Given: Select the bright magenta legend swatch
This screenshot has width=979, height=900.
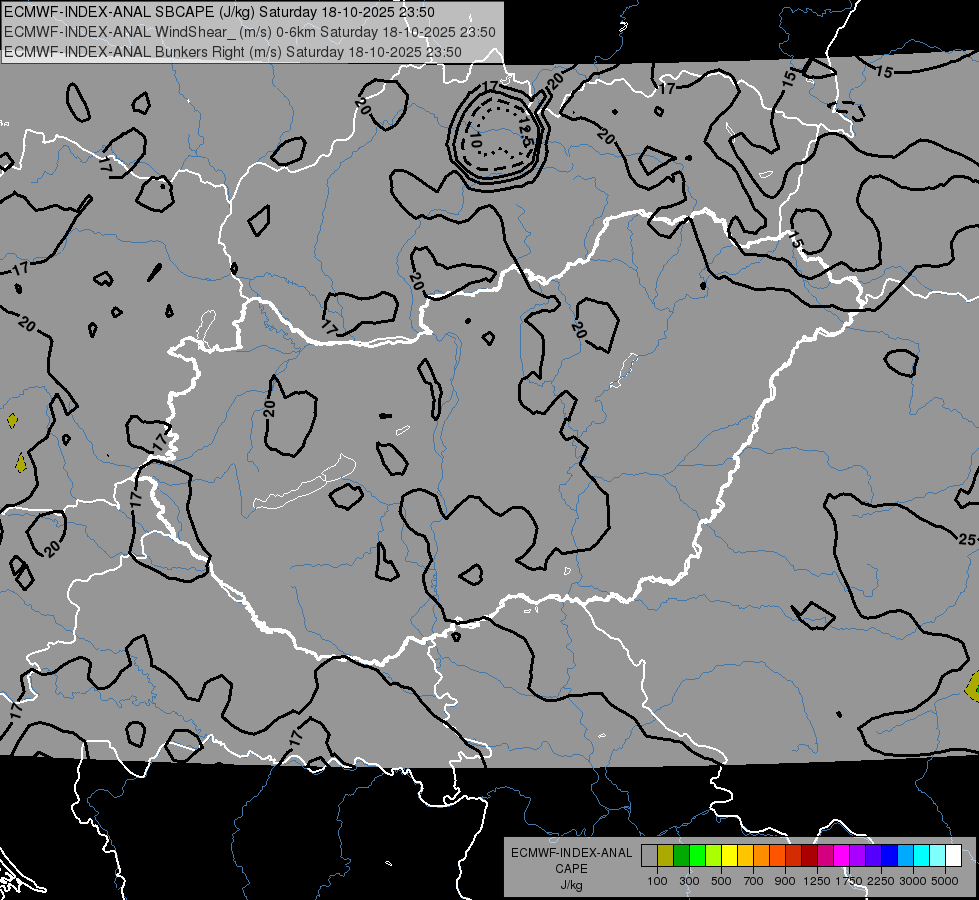Looking at the screenshot, I should pos(842,856).
